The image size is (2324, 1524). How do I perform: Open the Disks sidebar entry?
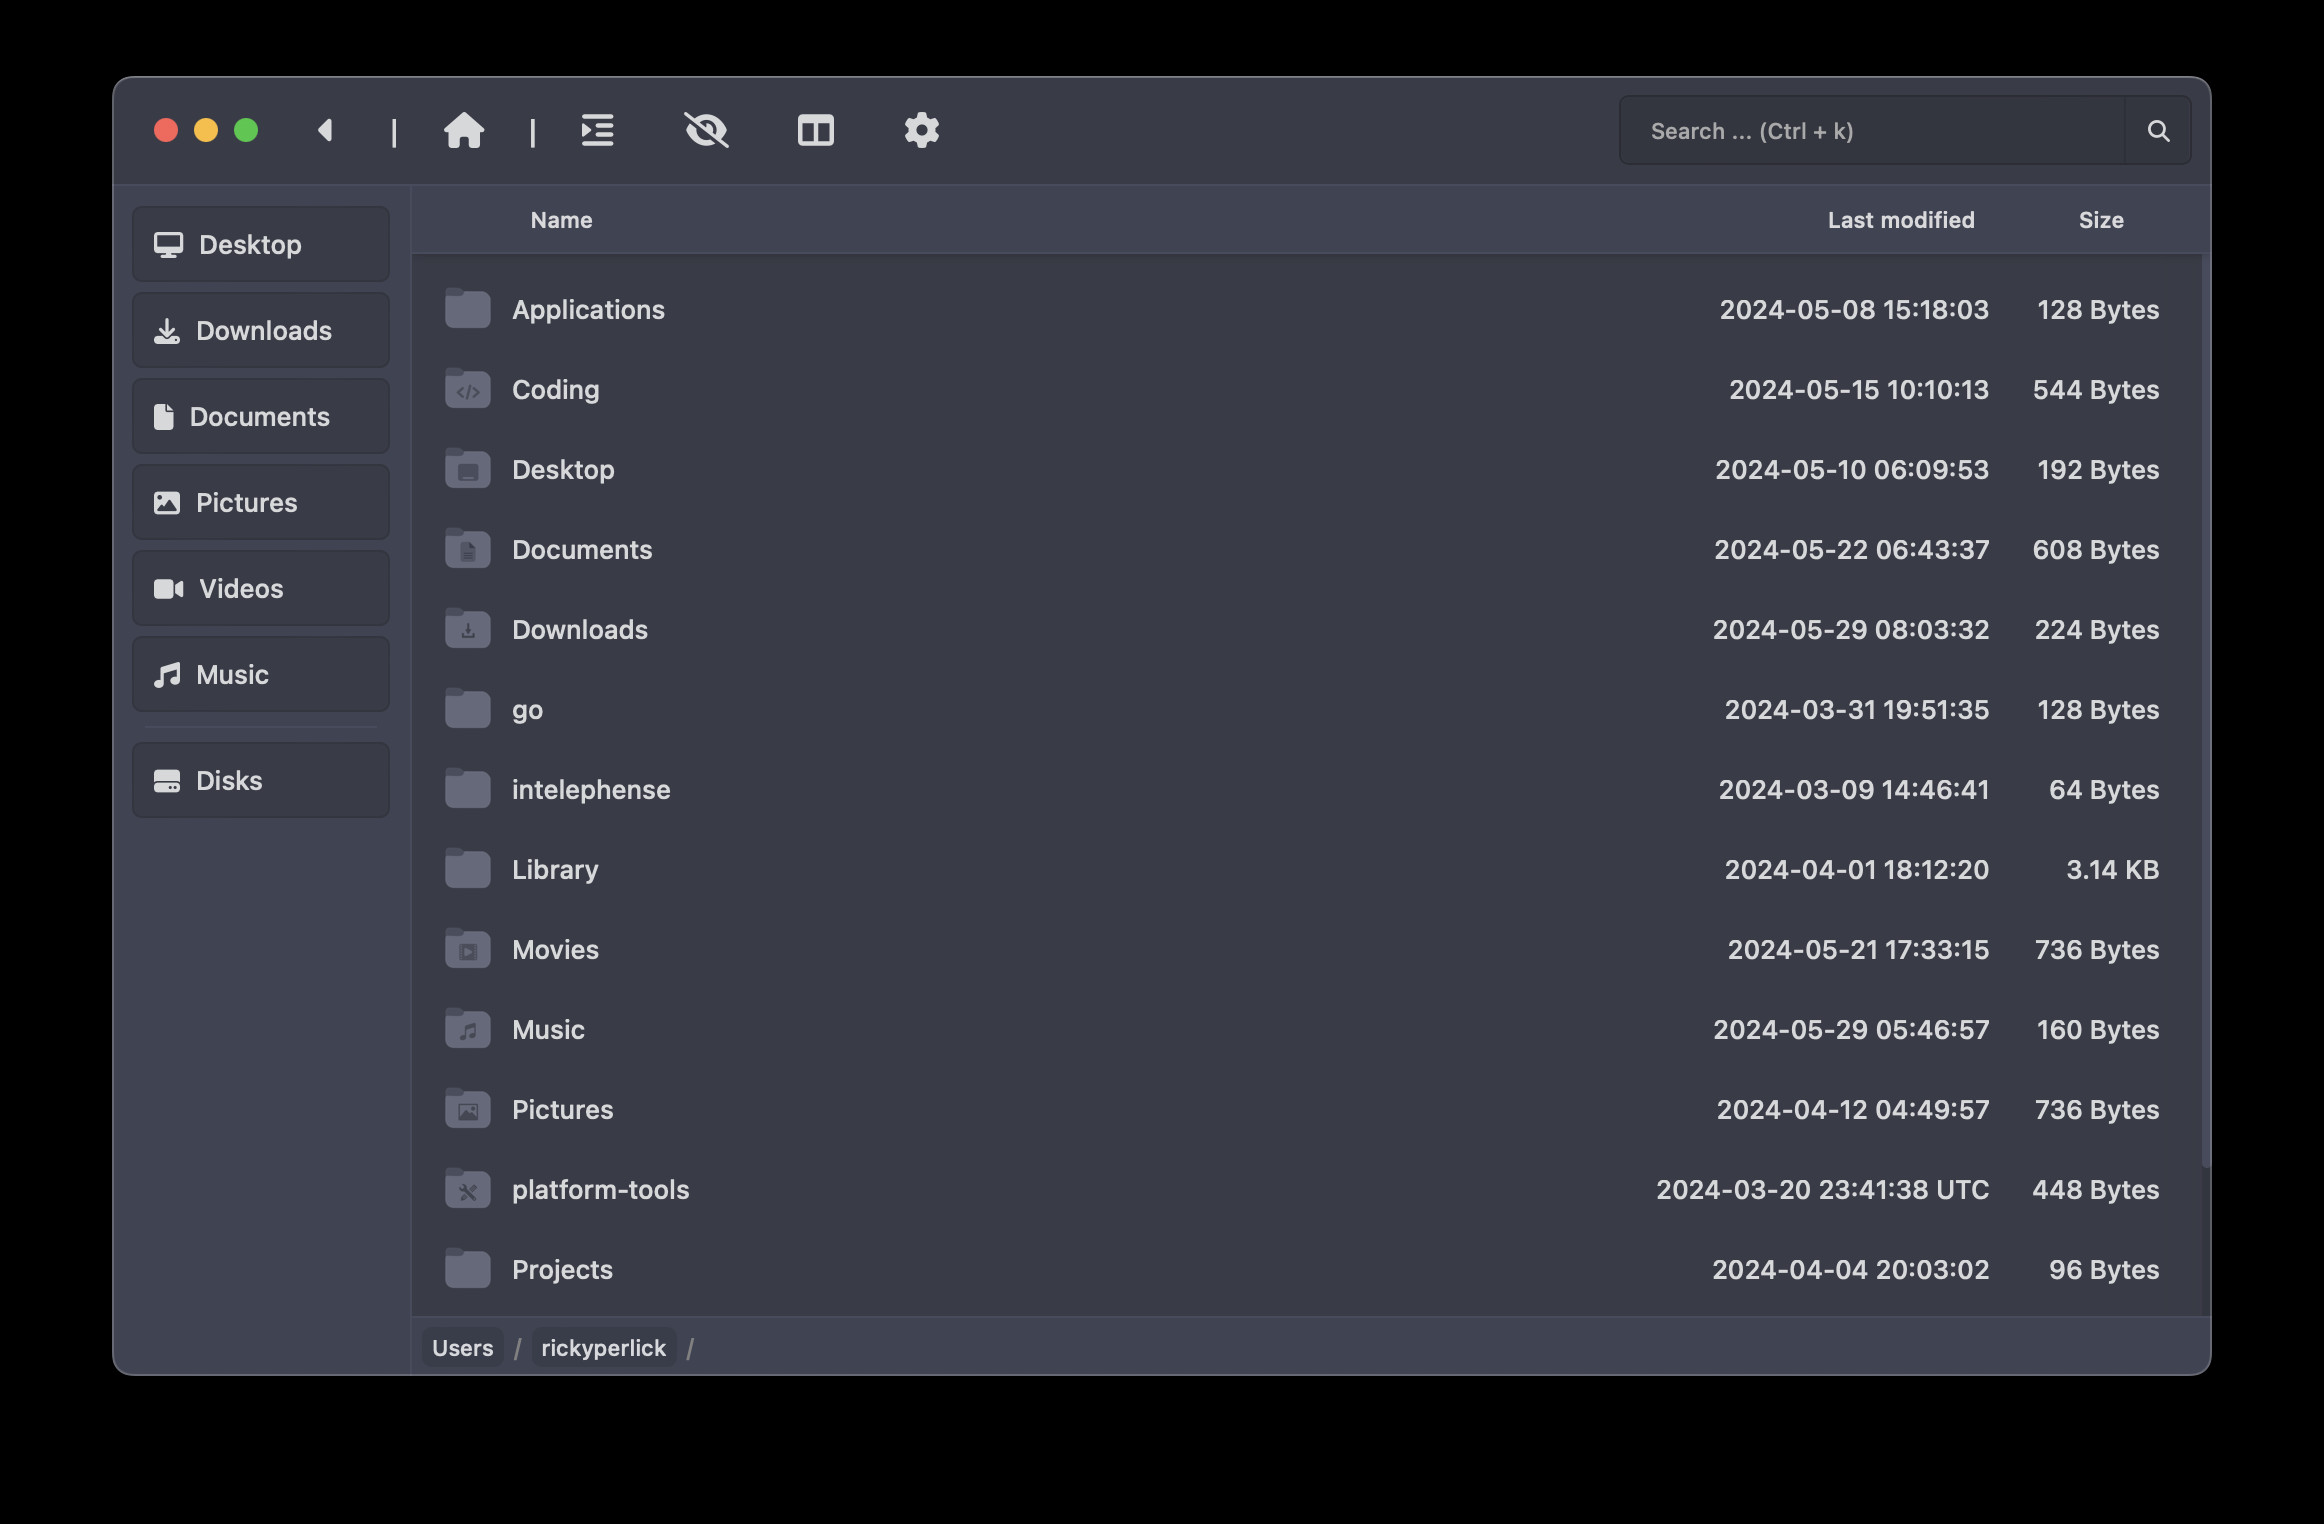click(261, 781)
